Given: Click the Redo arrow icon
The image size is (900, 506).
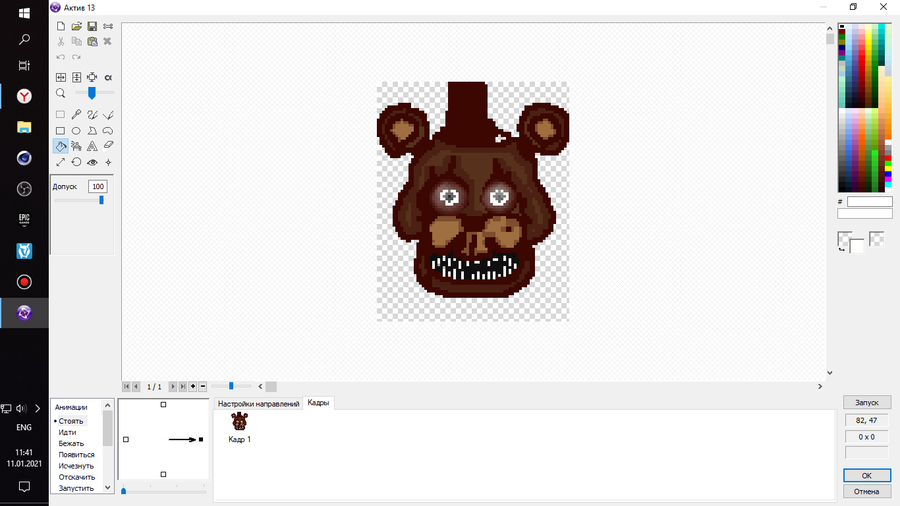Looking at the screenshot, I should tap(76, 57).
